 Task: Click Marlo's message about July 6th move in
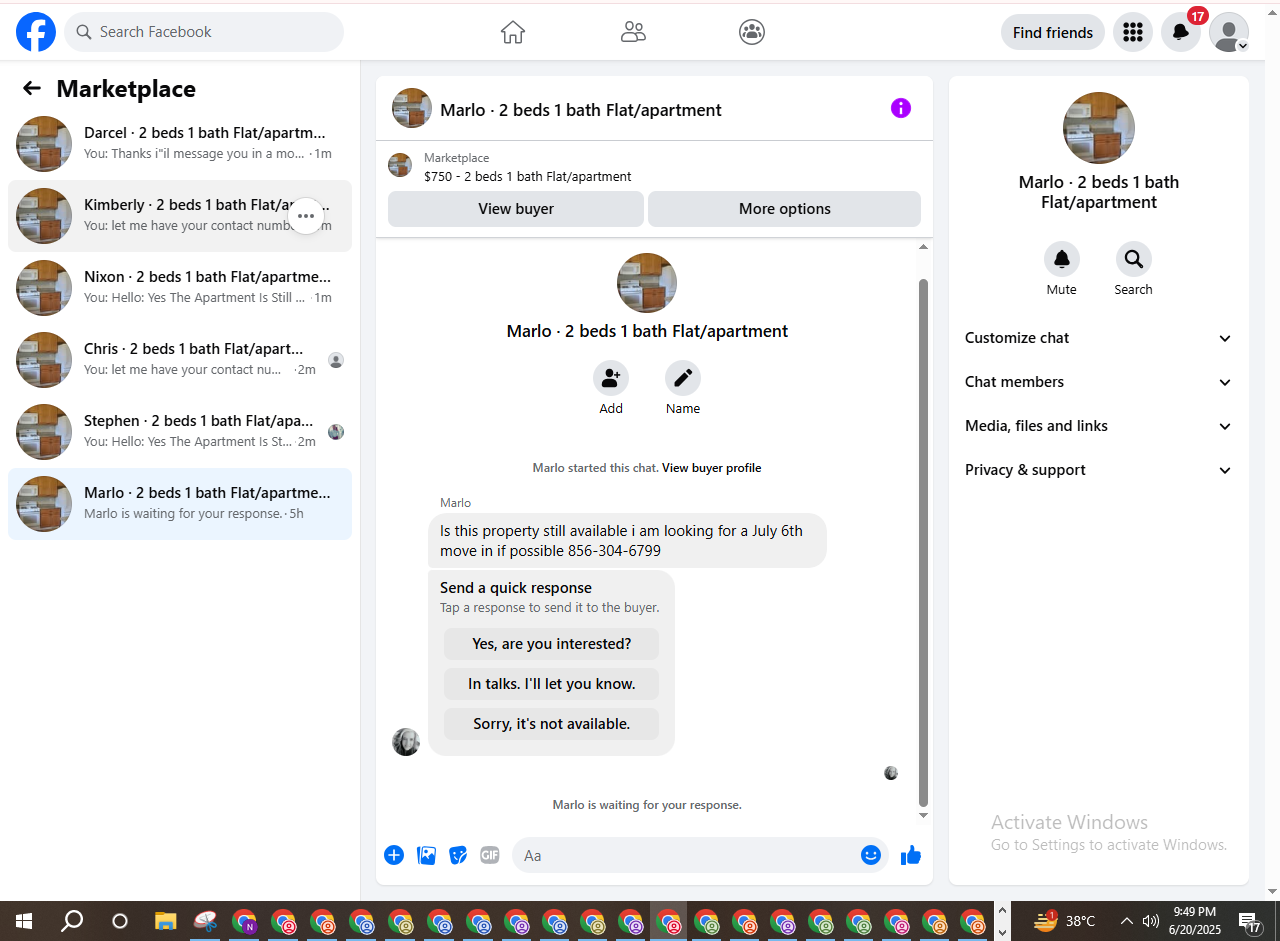627,541
